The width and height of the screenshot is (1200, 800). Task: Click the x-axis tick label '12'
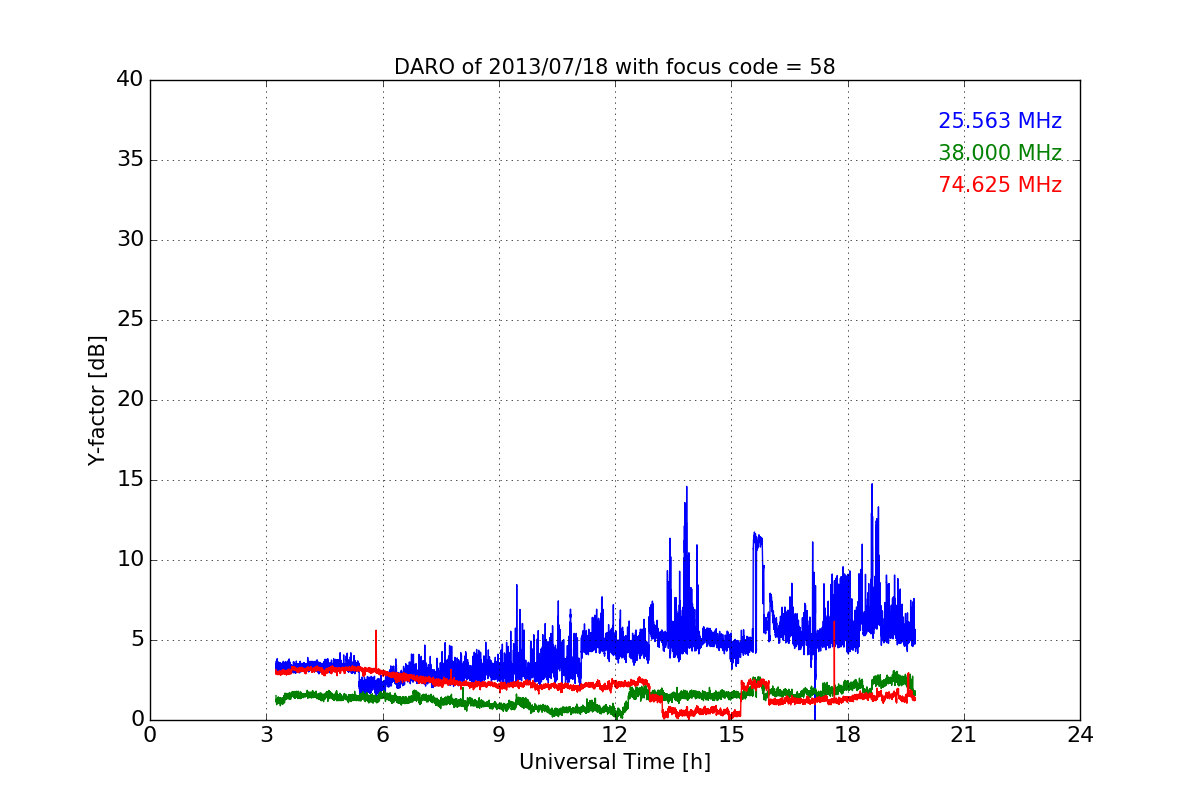[x=615, y=734]
